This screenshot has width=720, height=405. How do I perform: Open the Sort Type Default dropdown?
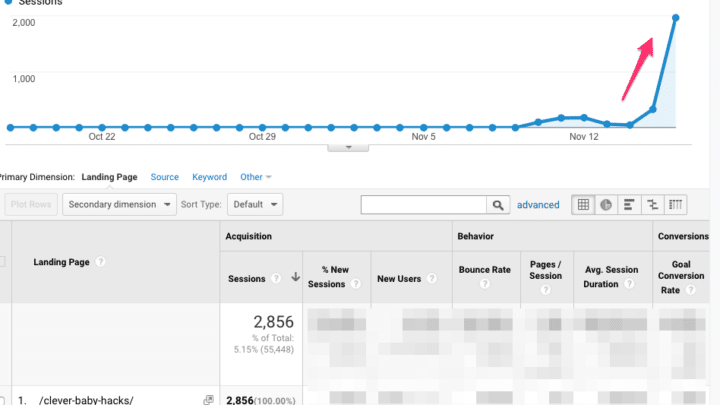tap(255, 204)
